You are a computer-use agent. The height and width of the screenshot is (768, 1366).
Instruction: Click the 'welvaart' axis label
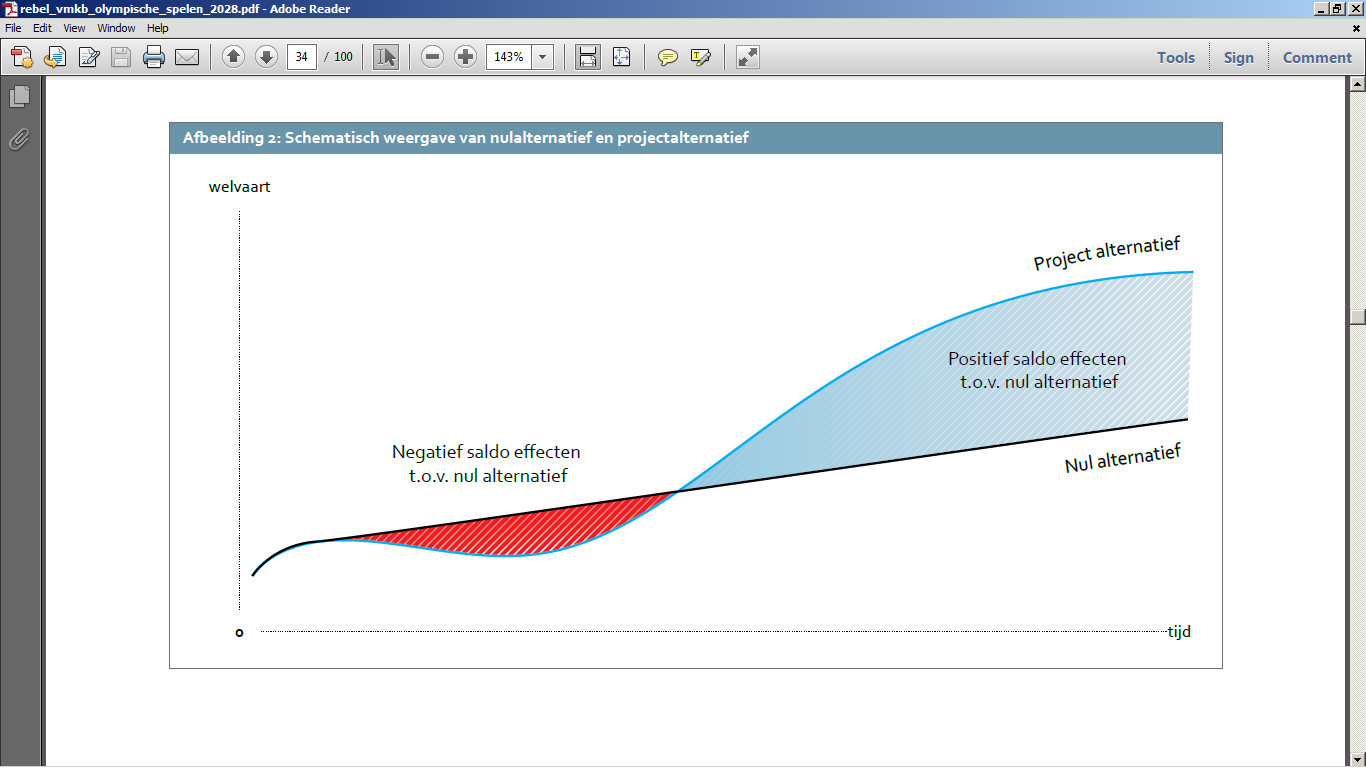[x=239, y=186]
